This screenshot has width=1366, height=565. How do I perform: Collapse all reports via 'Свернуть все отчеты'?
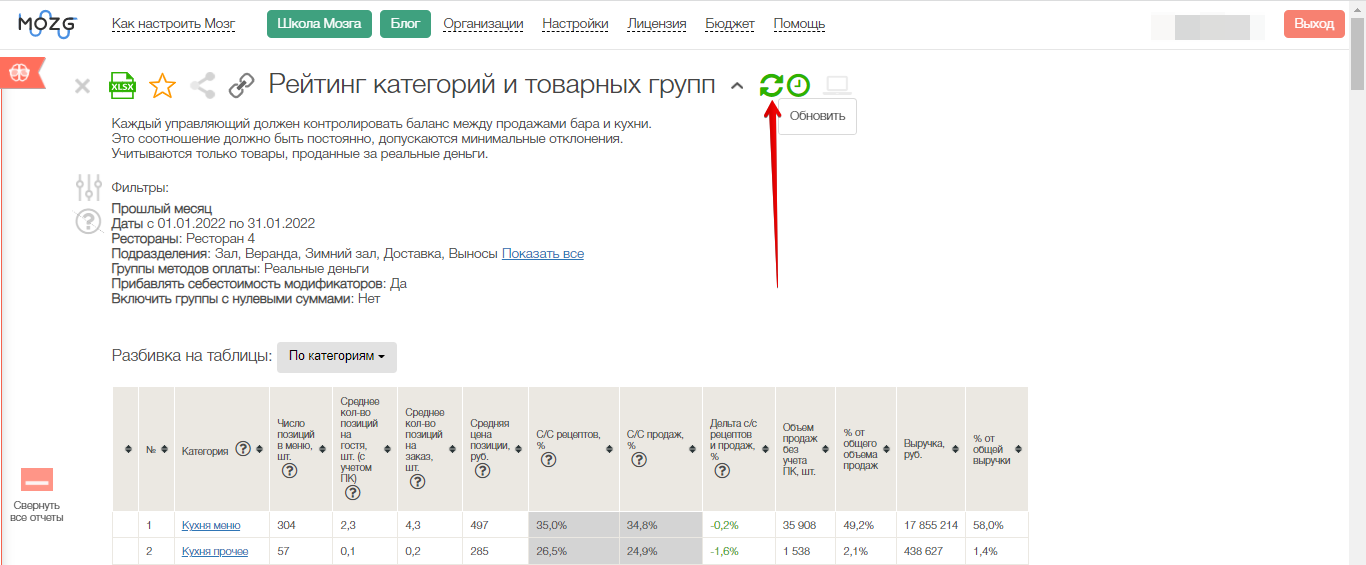coord(37,497)
